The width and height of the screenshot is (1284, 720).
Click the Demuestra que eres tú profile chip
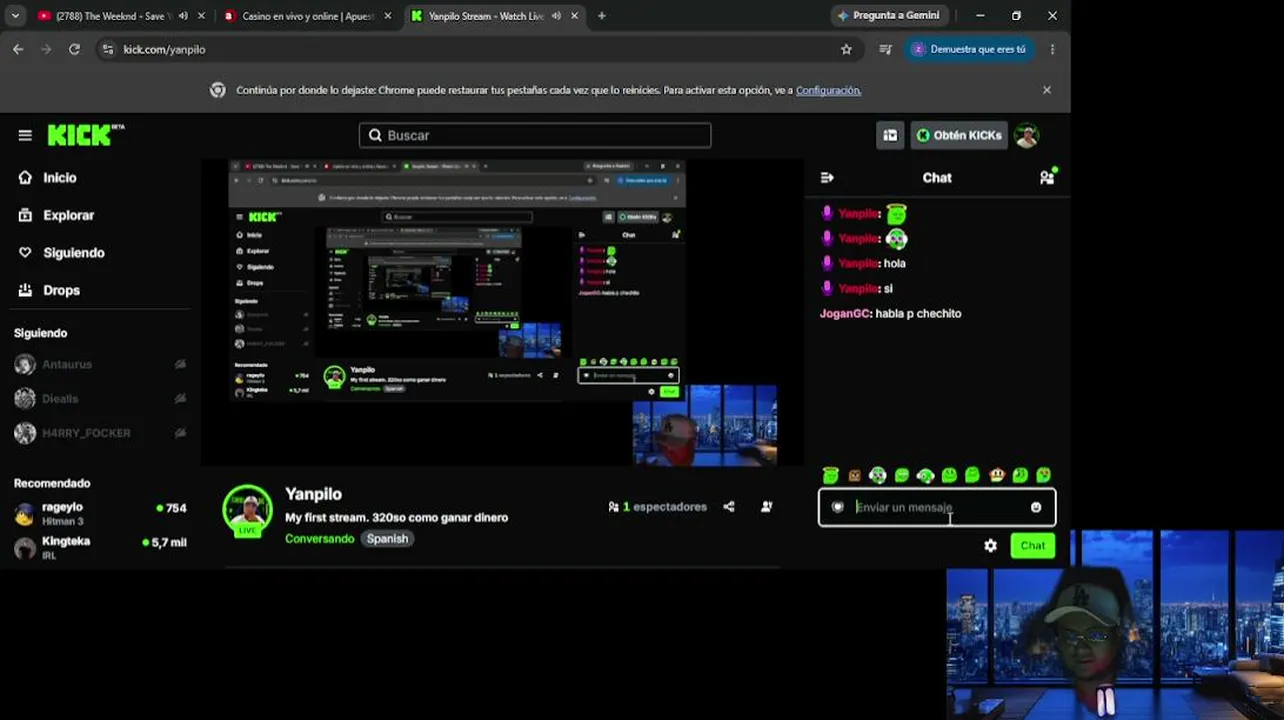pos(968,49)
